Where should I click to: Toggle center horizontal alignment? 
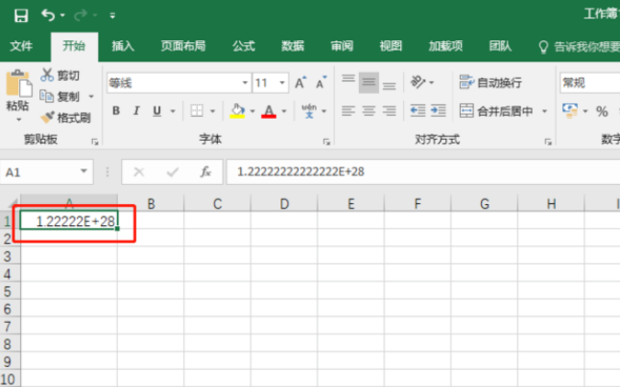(369, 111)
